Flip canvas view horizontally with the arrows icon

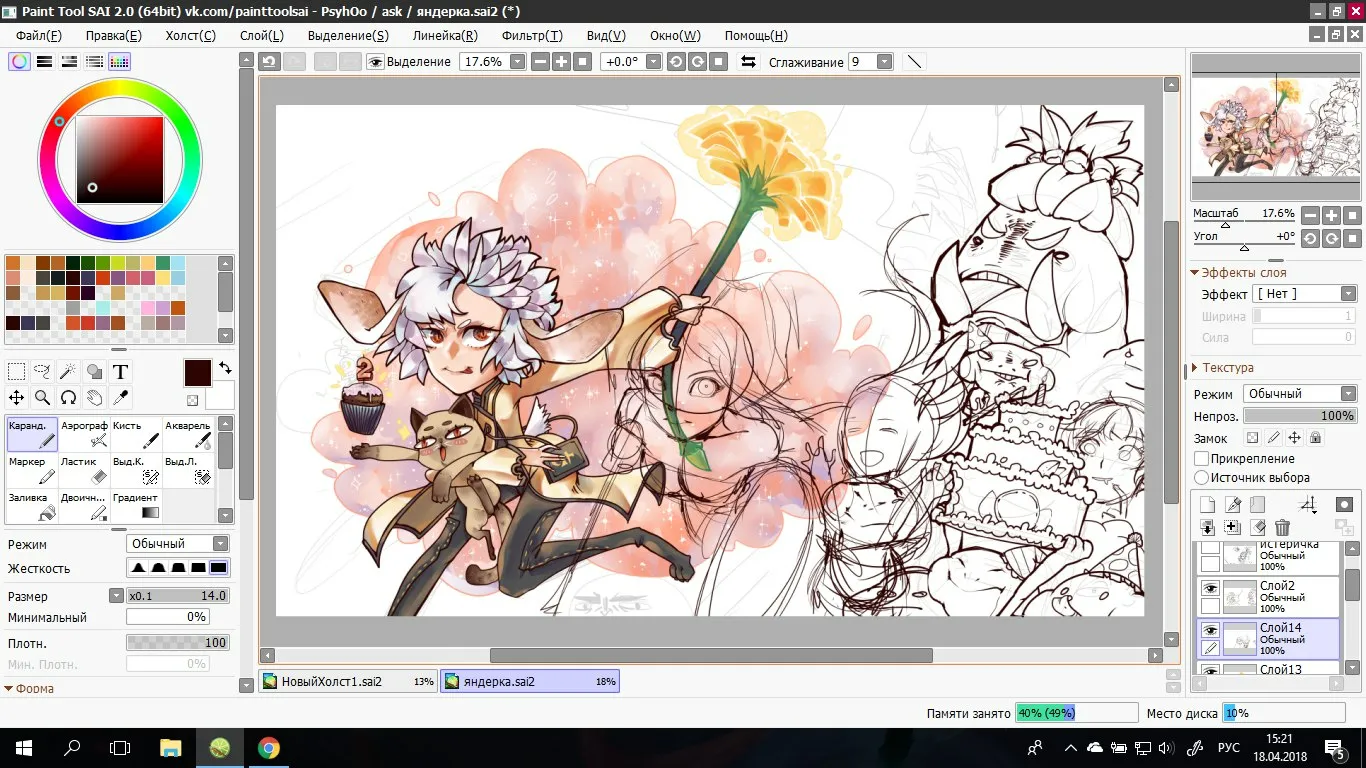pyautogui.click(x=748, y=62)
